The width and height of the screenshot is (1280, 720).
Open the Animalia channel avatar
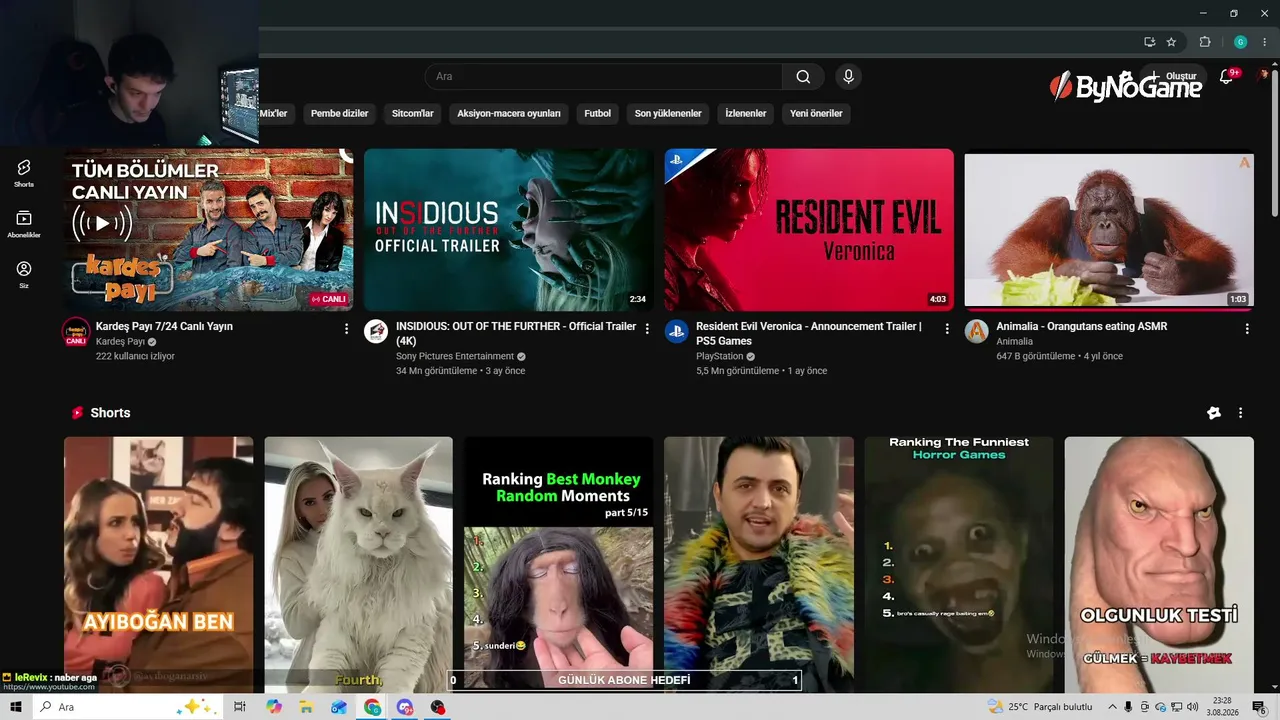(977, 331)
